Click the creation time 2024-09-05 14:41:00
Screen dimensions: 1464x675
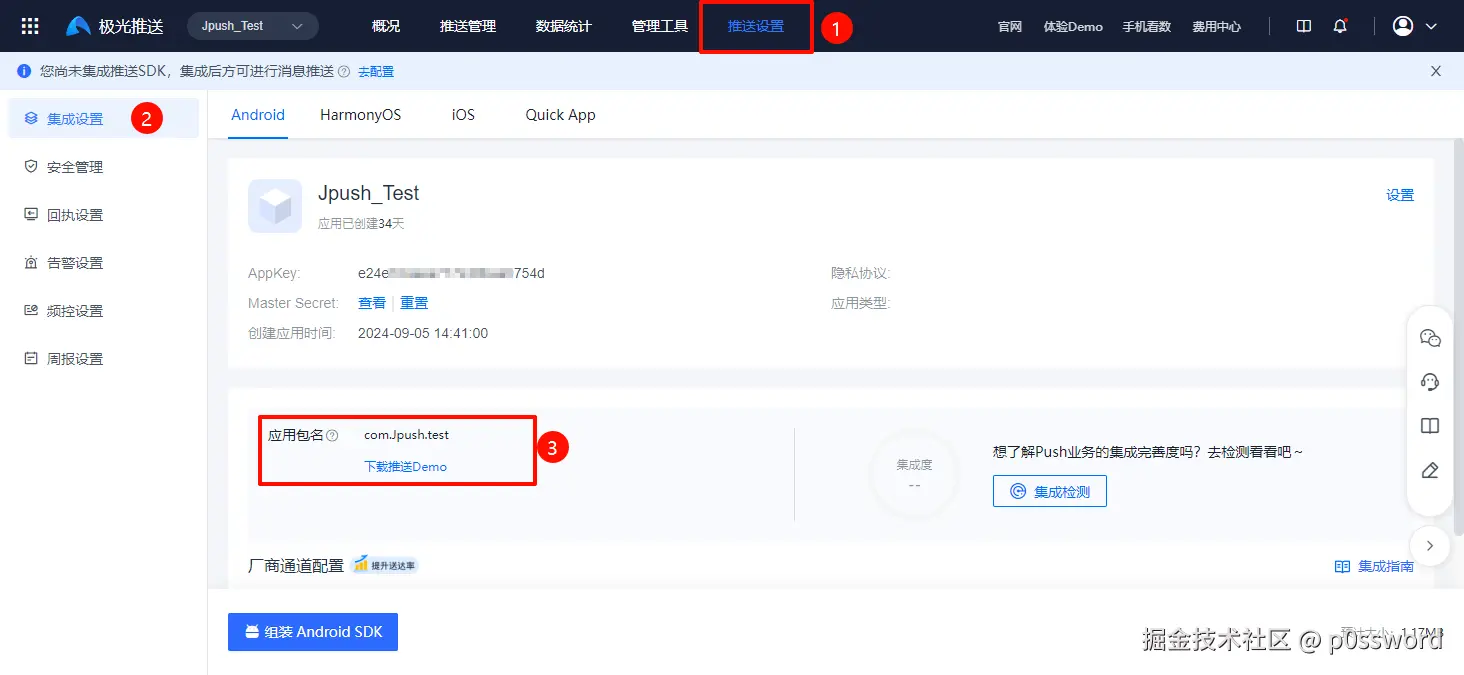423,333
